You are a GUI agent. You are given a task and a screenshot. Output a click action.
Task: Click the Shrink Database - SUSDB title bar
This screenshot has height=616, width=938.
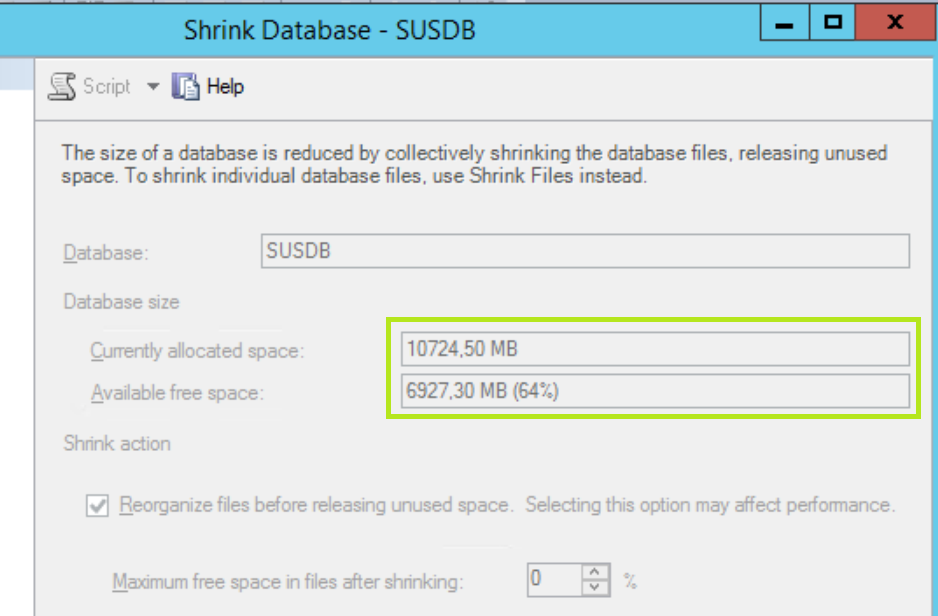pos(330,30)
